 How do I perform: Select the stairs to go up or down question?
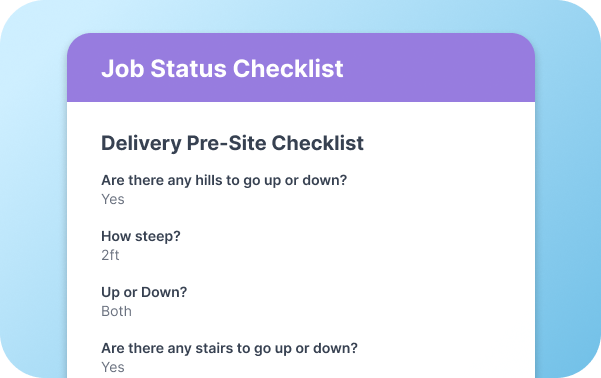point(229,348)
